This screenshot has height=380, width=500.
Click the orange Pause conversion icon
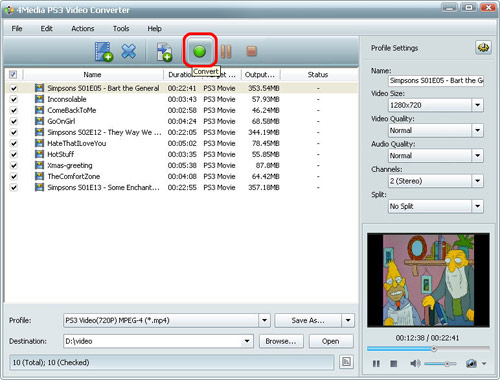pos(226,51)
